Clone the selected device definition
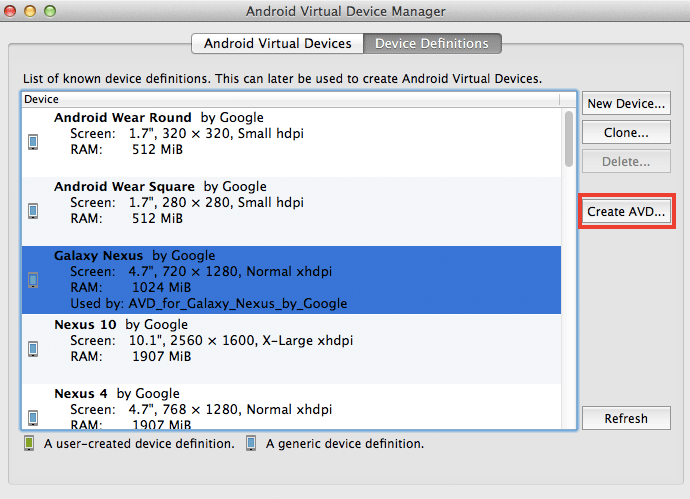This screenshot has width=690, height=499. [626, 132]
